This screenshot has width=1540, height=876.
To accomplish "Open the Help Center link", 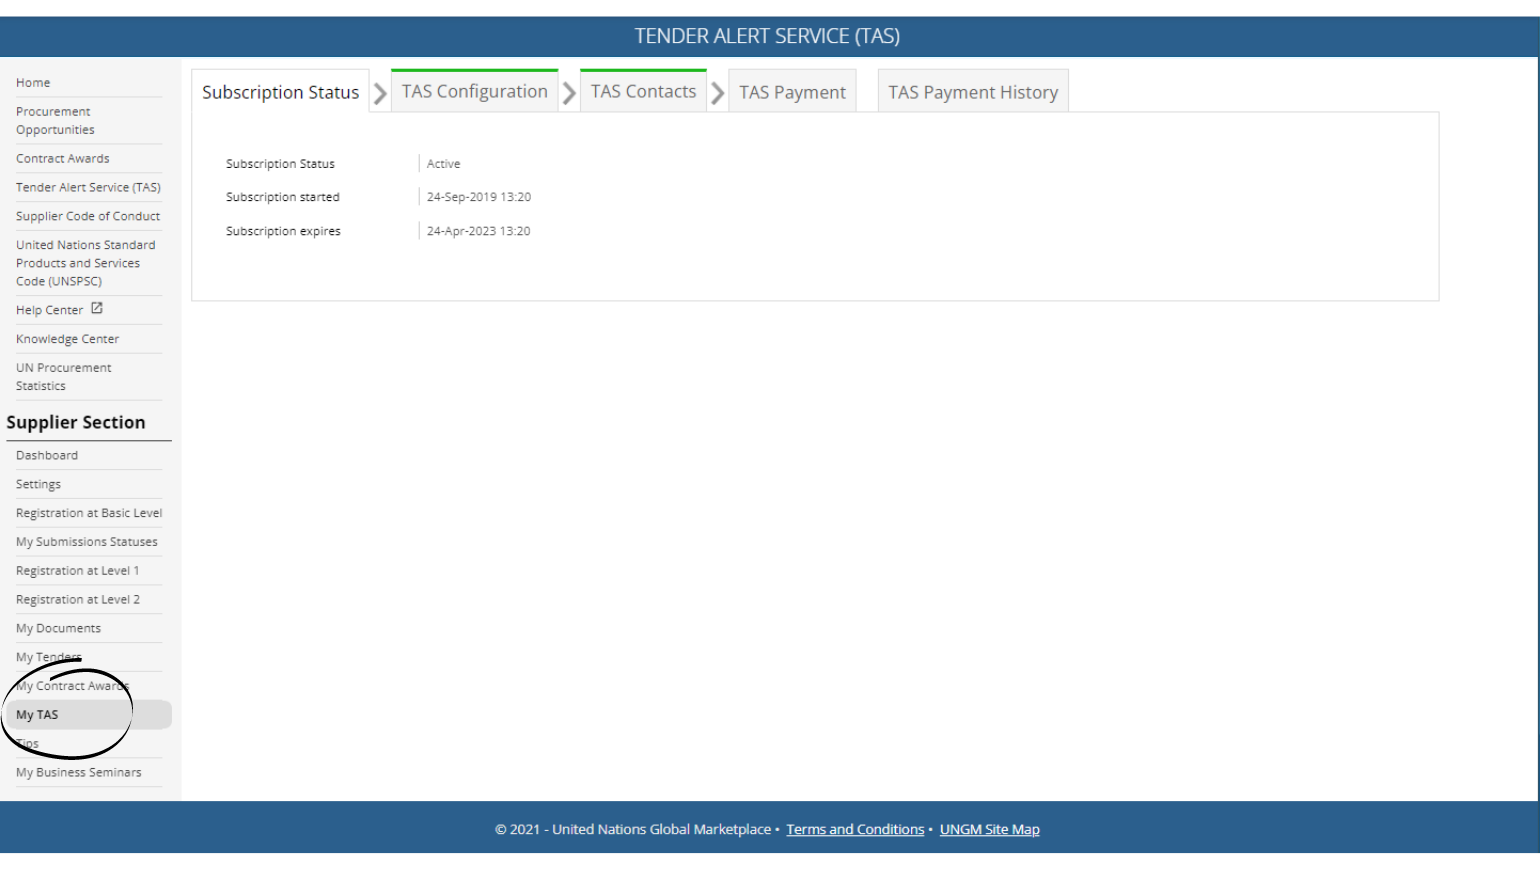I will [x=50, y=310].
